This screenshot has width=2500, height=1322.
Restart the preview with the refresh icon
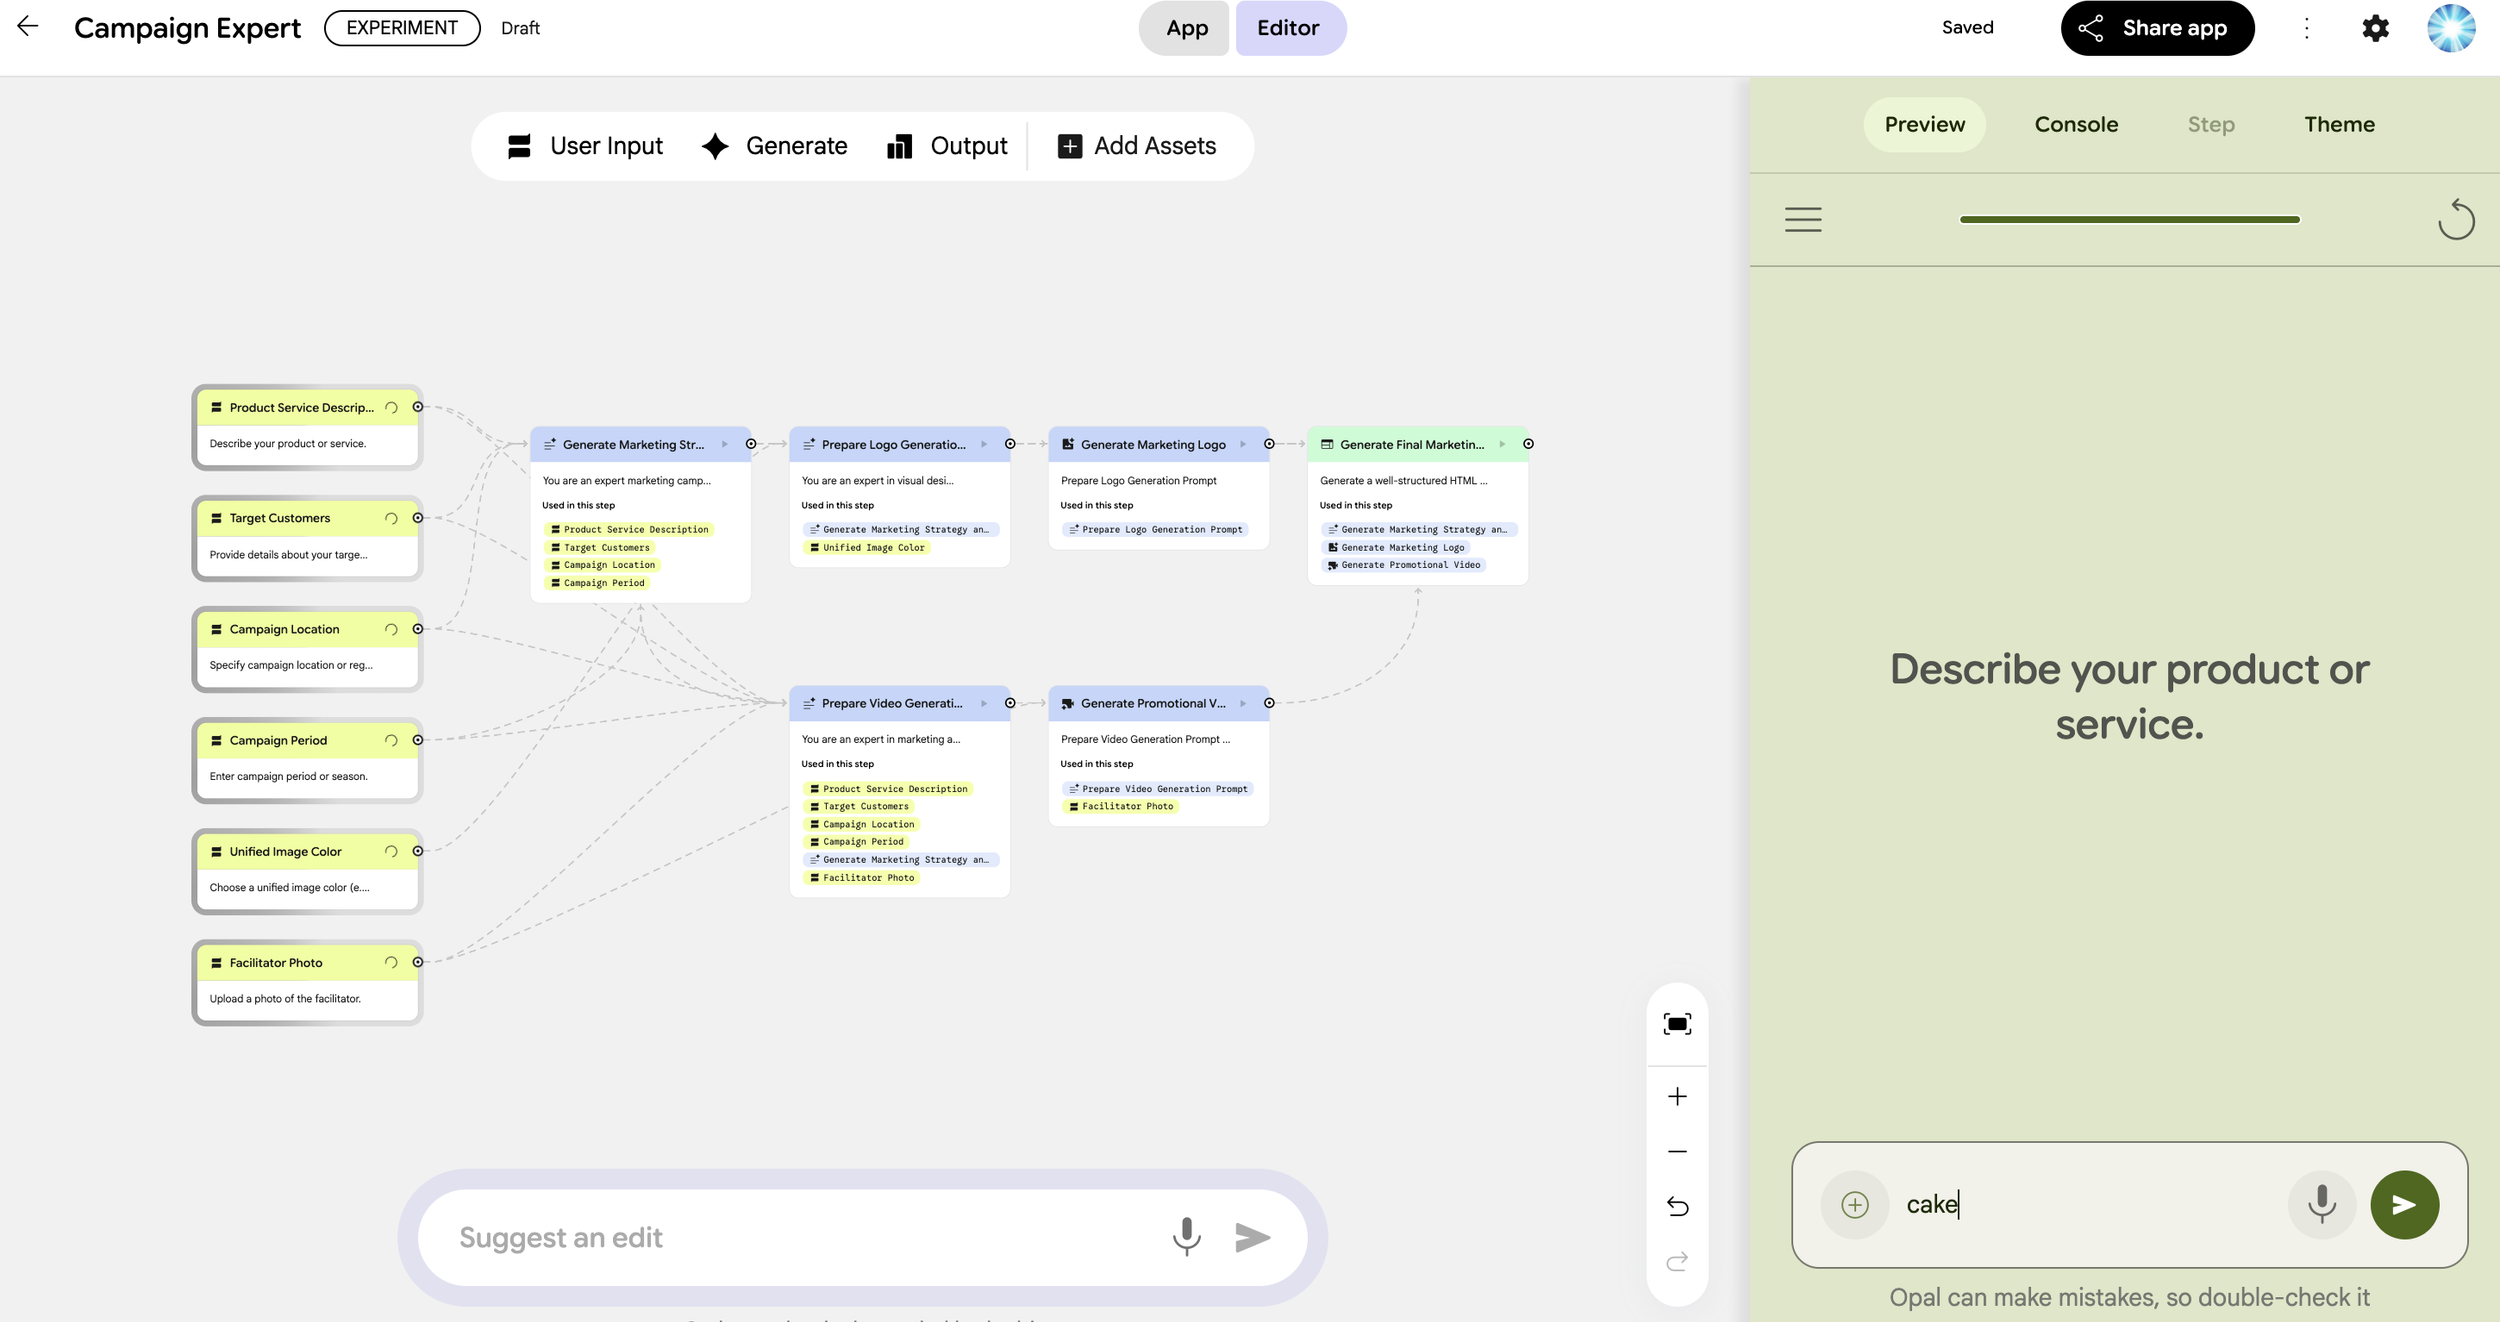pyautogui.click(x=2455, y=220)
